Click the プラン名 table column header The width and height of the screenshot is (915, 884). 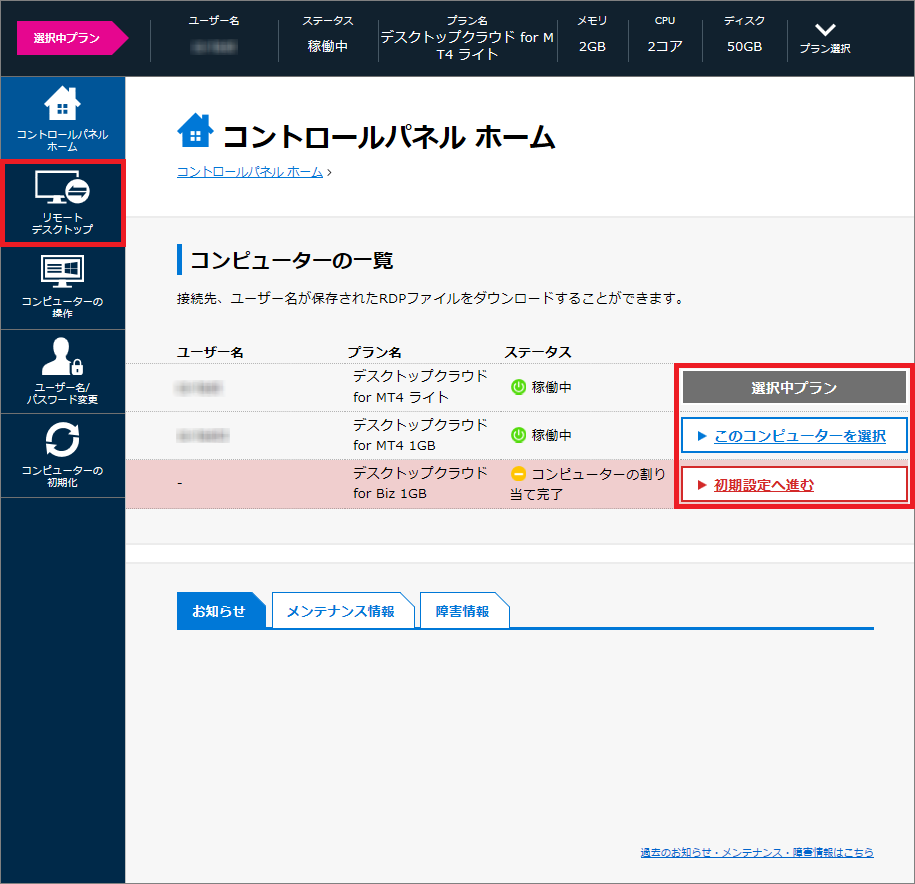pyautogui.click(x=374, y=352)
